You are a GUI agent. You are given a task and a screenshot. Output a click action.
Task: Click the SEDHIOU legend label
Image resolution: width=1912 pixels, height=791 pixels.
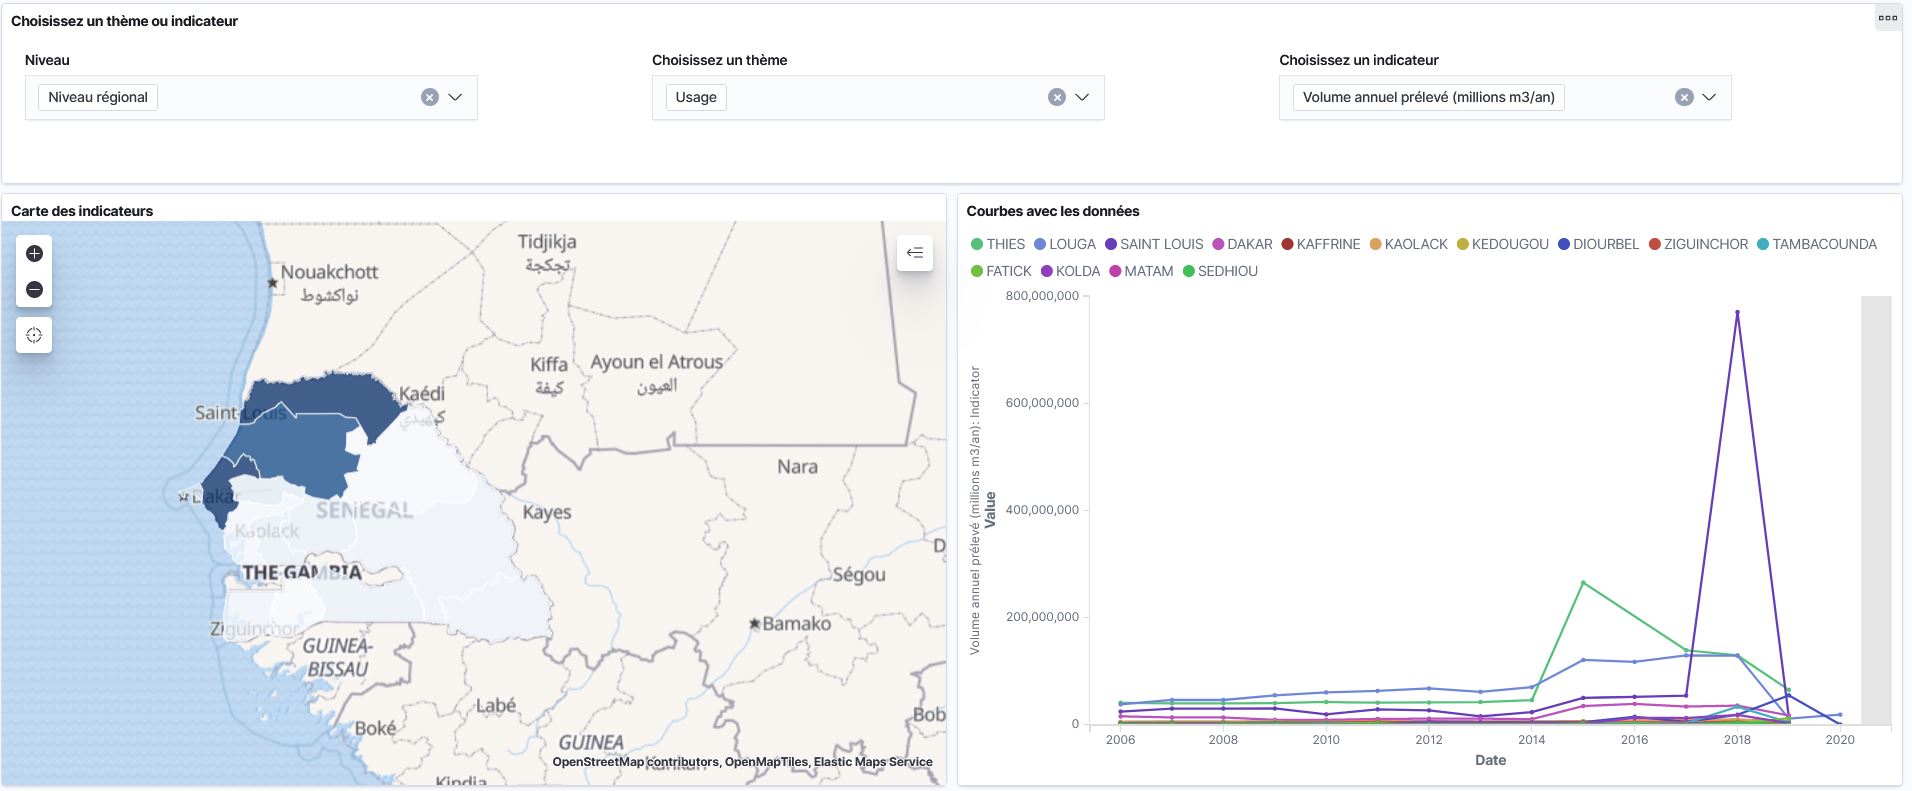pyautogui.click(x=1228, y=271)
